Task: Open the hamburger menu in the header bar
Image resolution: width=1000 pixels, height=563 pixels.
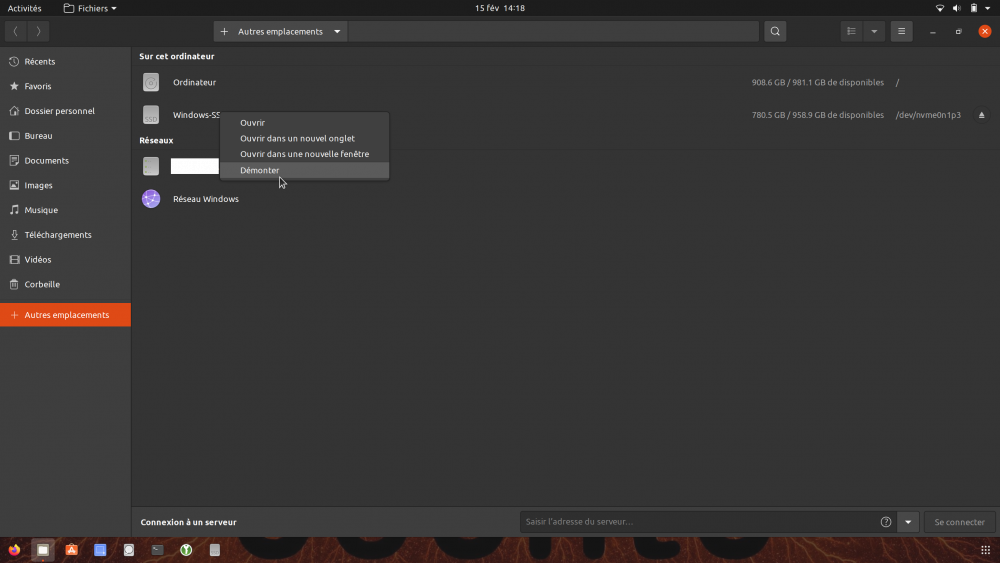Action: click(901, 31)
